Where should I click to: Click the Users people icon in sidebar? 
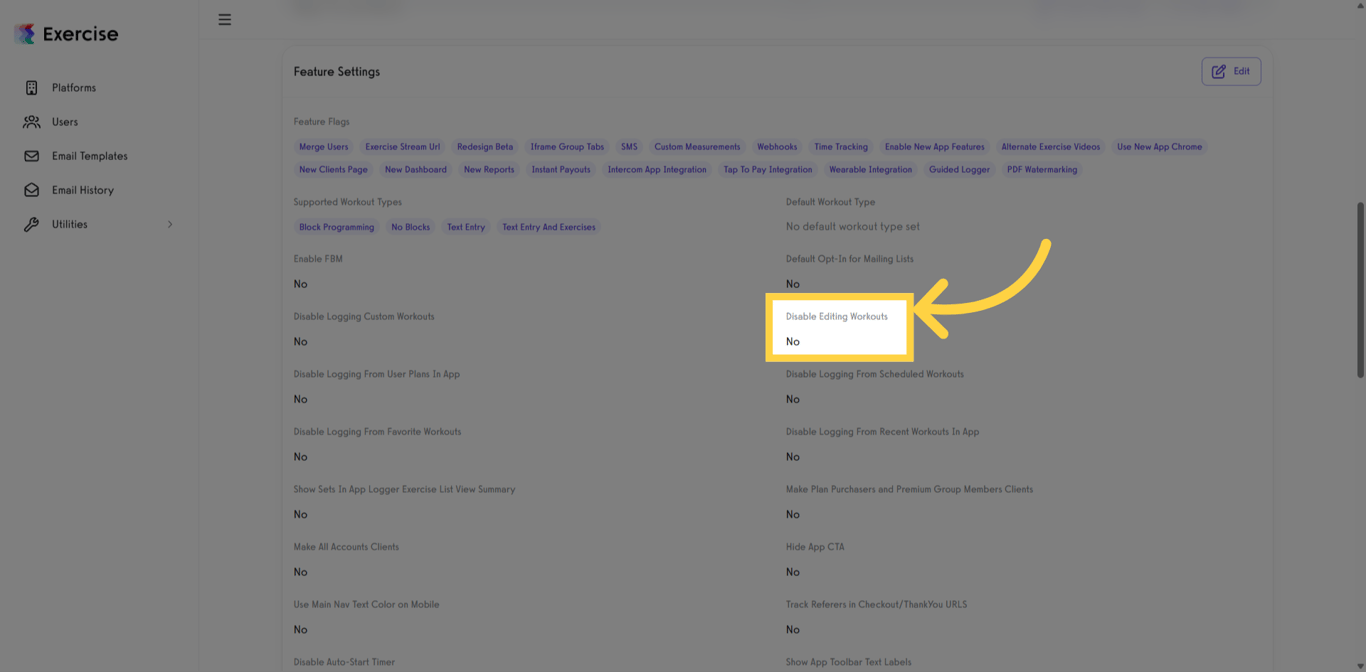click(x=31, y=121)
